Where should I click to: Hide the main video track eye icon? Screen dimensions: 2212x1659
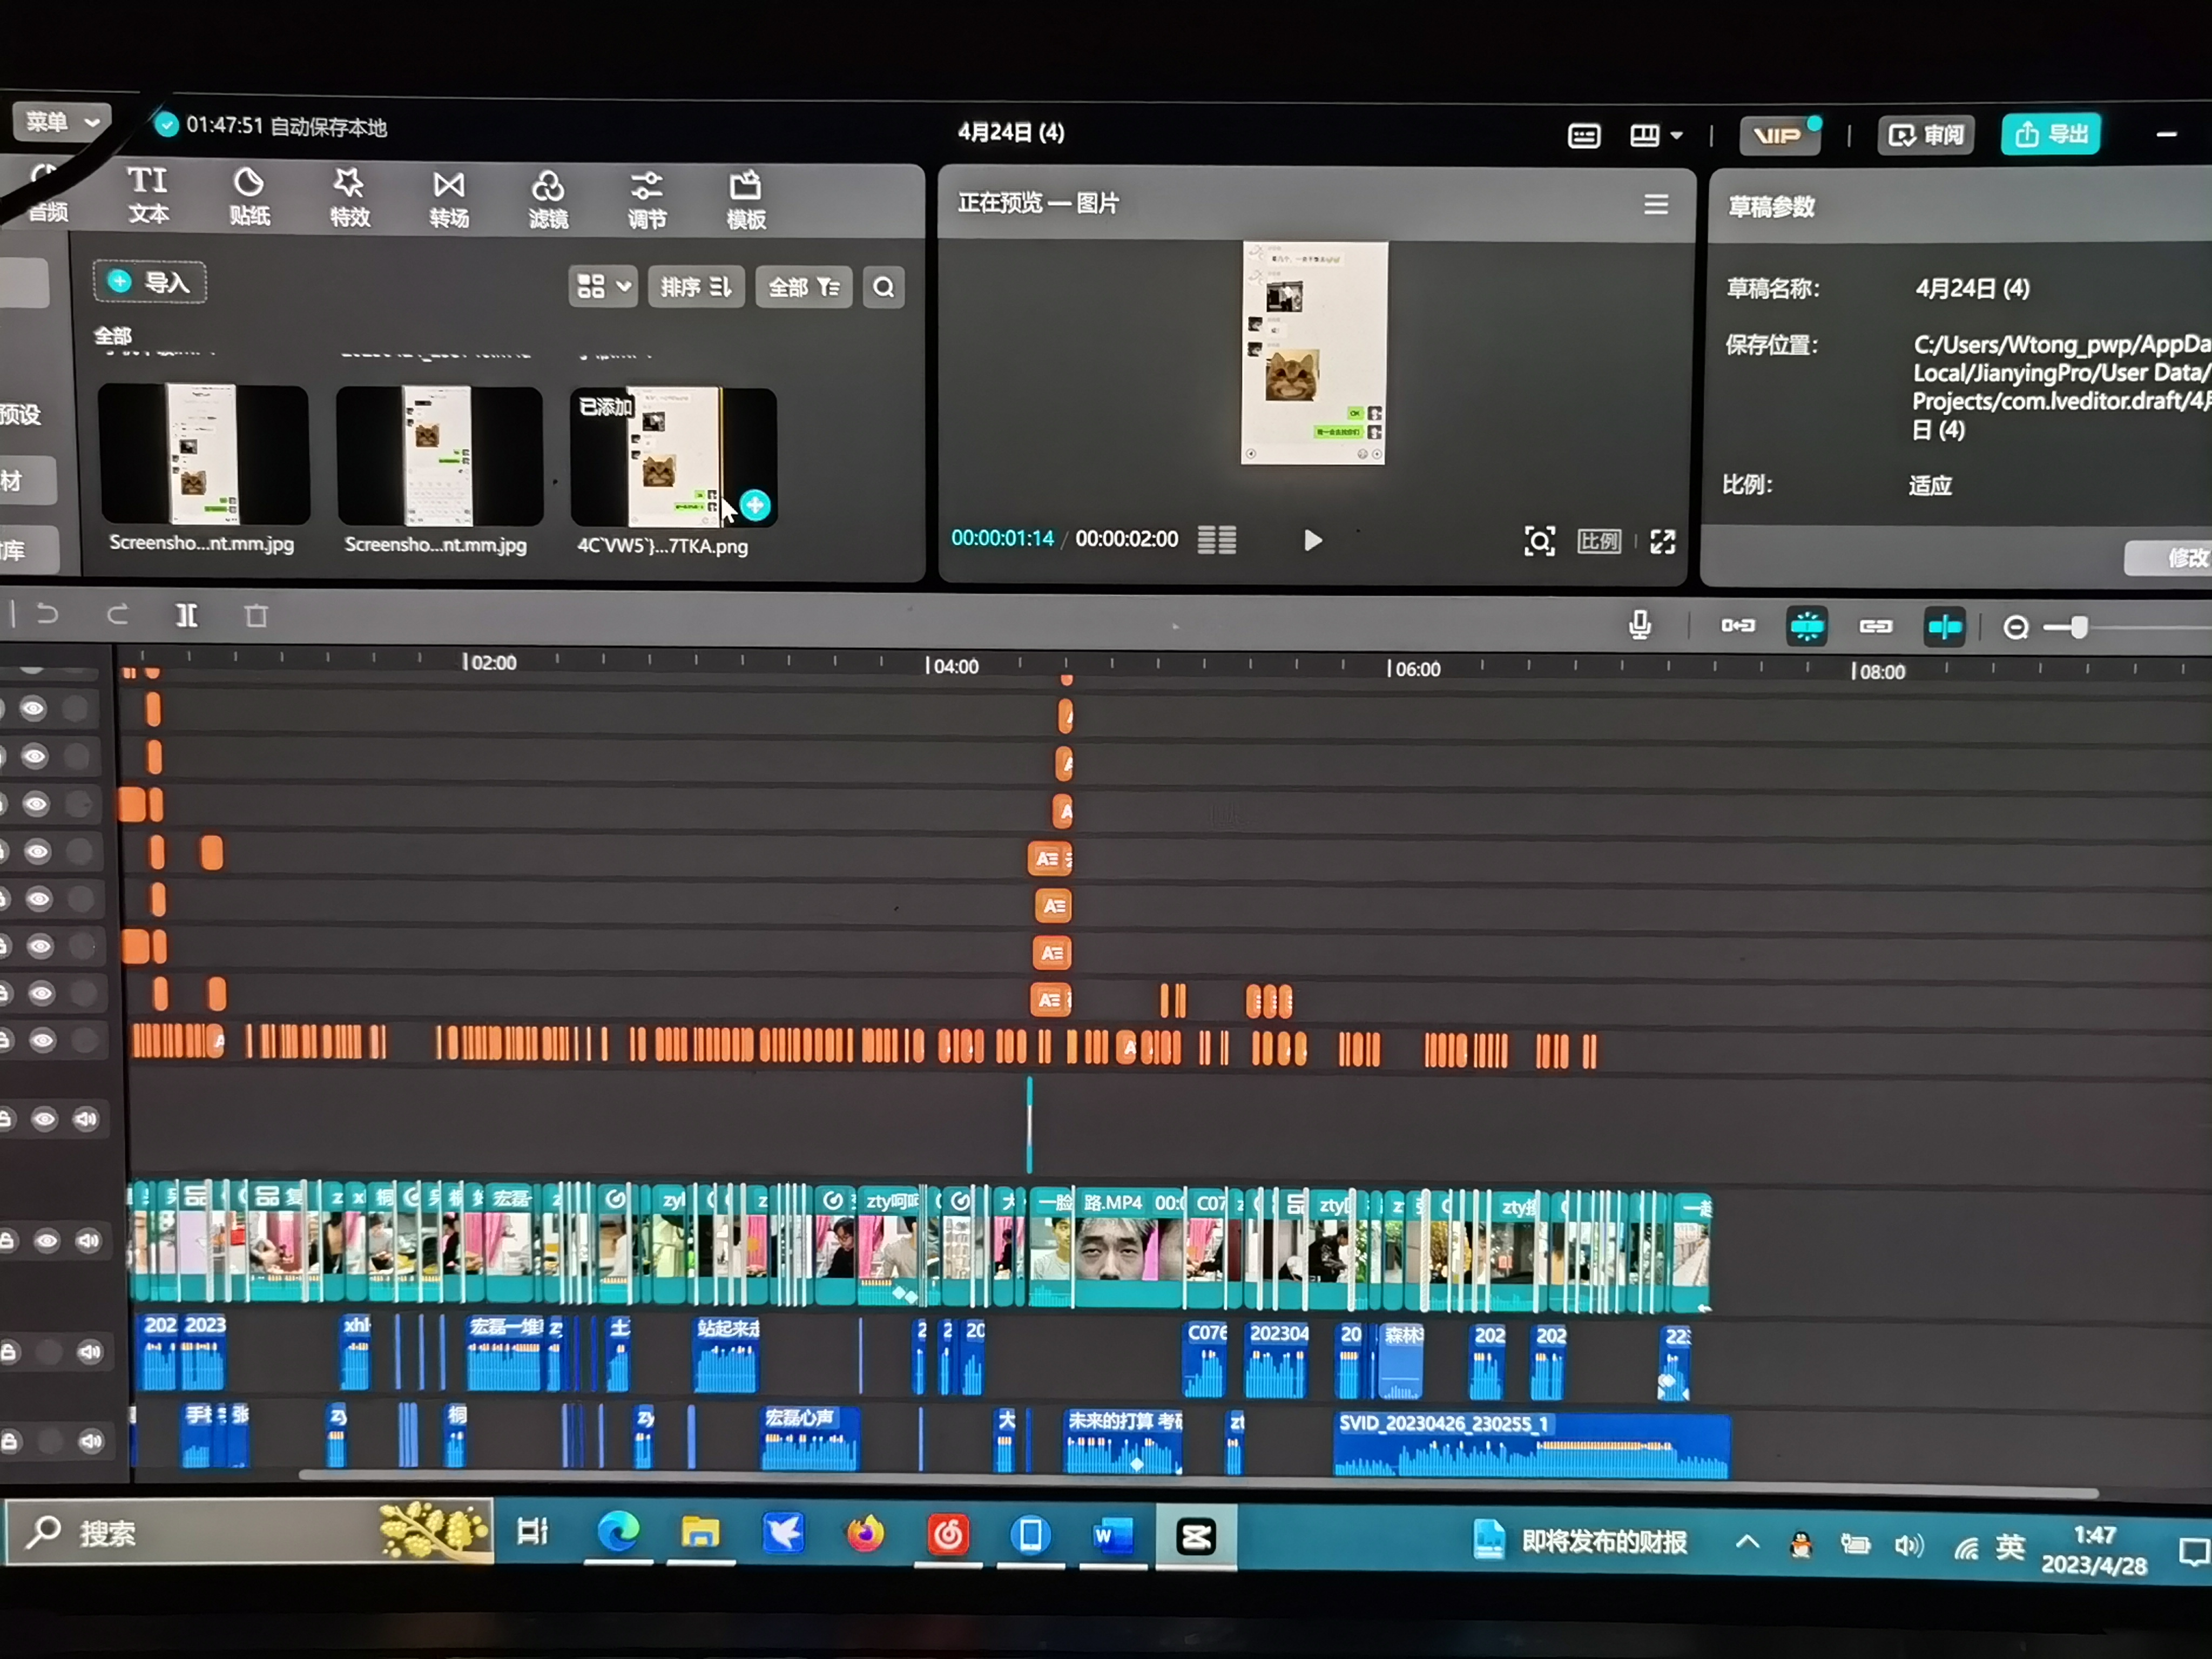46,1241
